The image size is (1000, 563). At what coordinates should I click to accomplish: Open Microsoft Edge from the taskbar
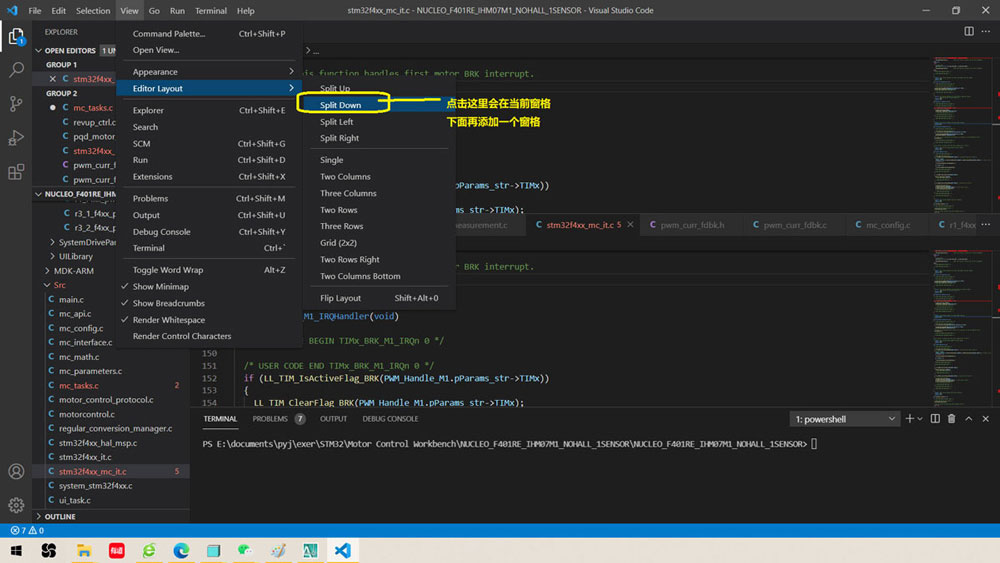[x=181, y=550]
